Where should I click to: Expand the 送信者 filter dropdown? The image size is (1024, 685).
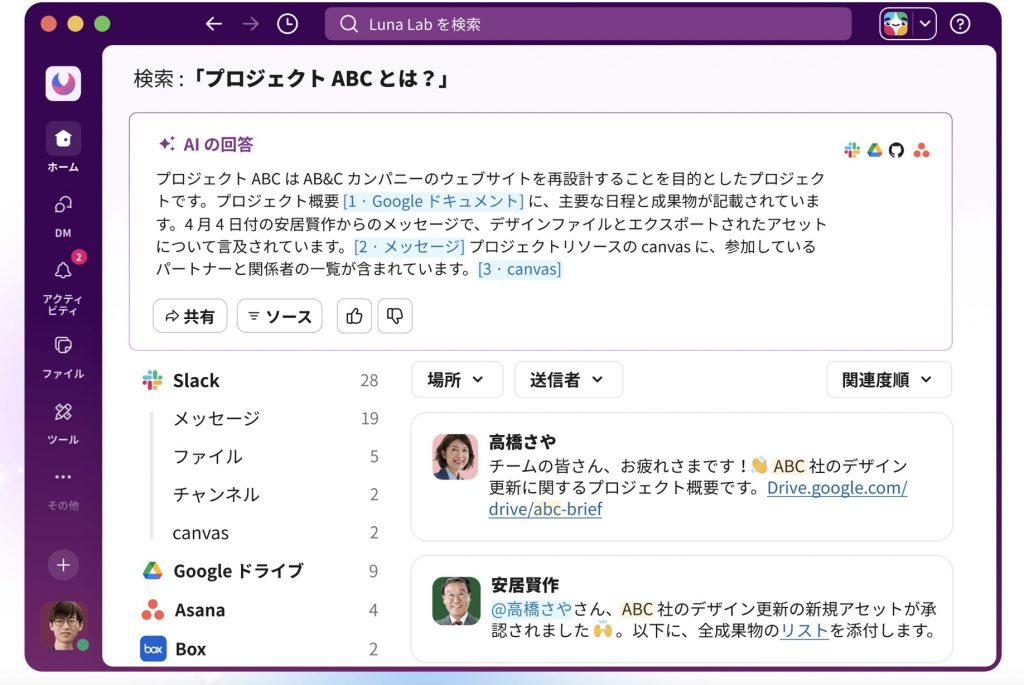coord(567,380)
